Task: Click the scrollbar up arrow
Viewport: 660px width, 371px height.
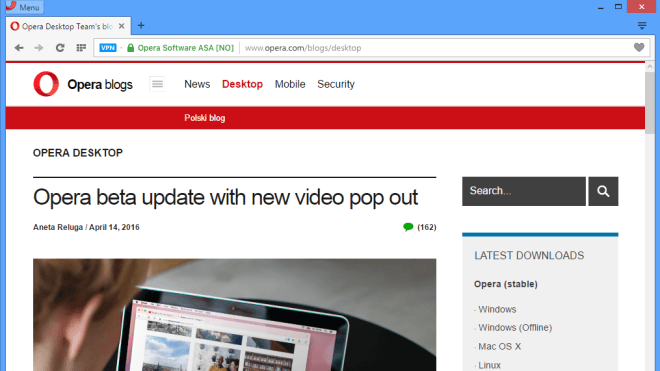Action: pos(650,67)
